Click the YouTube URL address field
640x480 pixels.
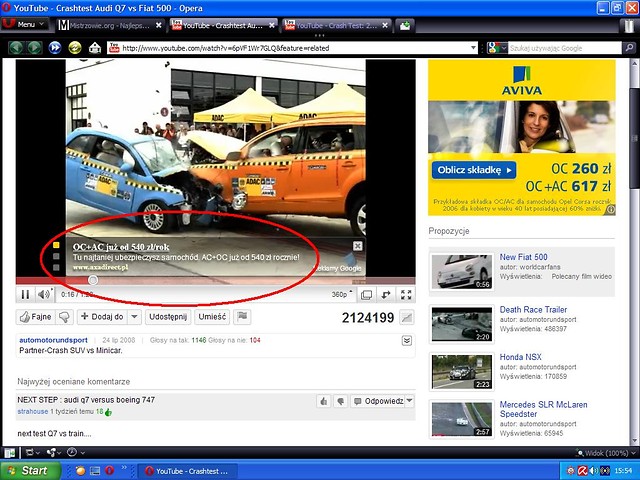coord(292,48)
